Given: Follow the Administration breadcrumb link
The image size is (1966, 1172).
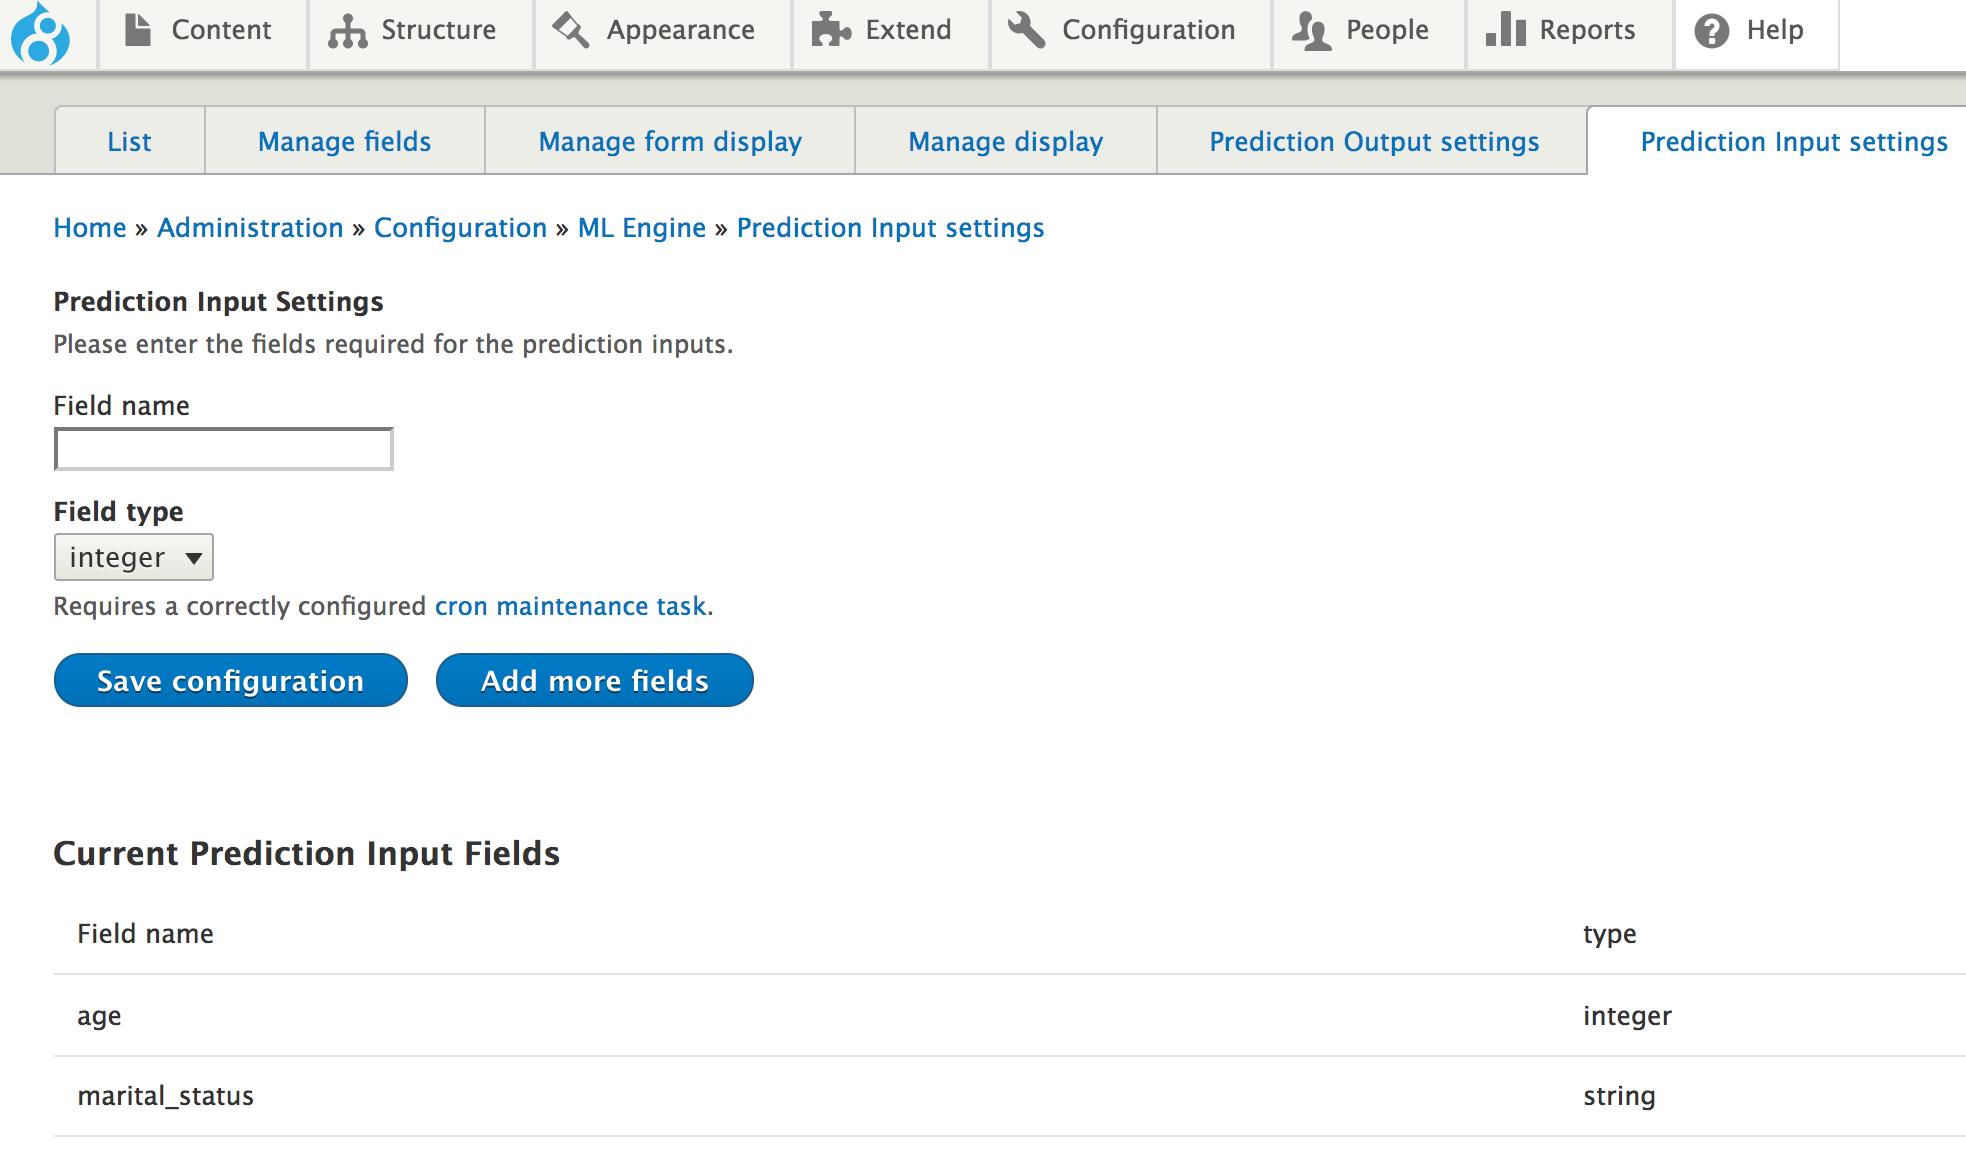Looking at the screenshot, I should pos(250,228).
